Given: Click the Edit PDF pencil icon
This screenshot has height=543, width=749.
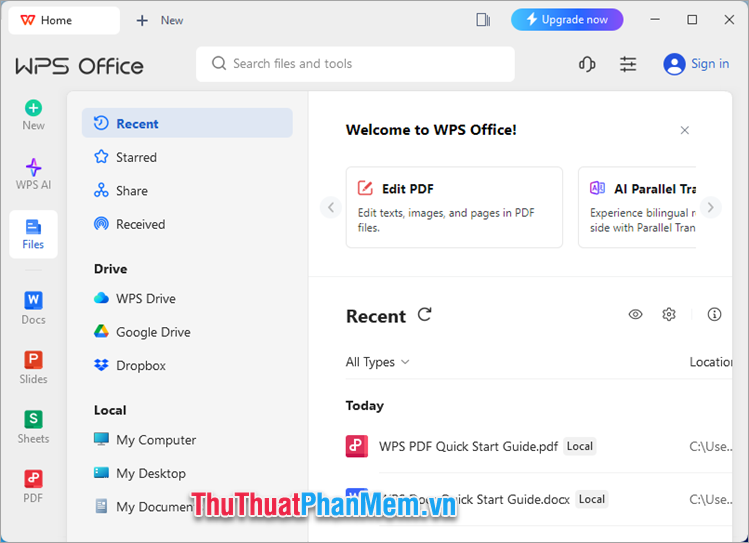Looking at the screenshot, I should click(x=365, y=188).
